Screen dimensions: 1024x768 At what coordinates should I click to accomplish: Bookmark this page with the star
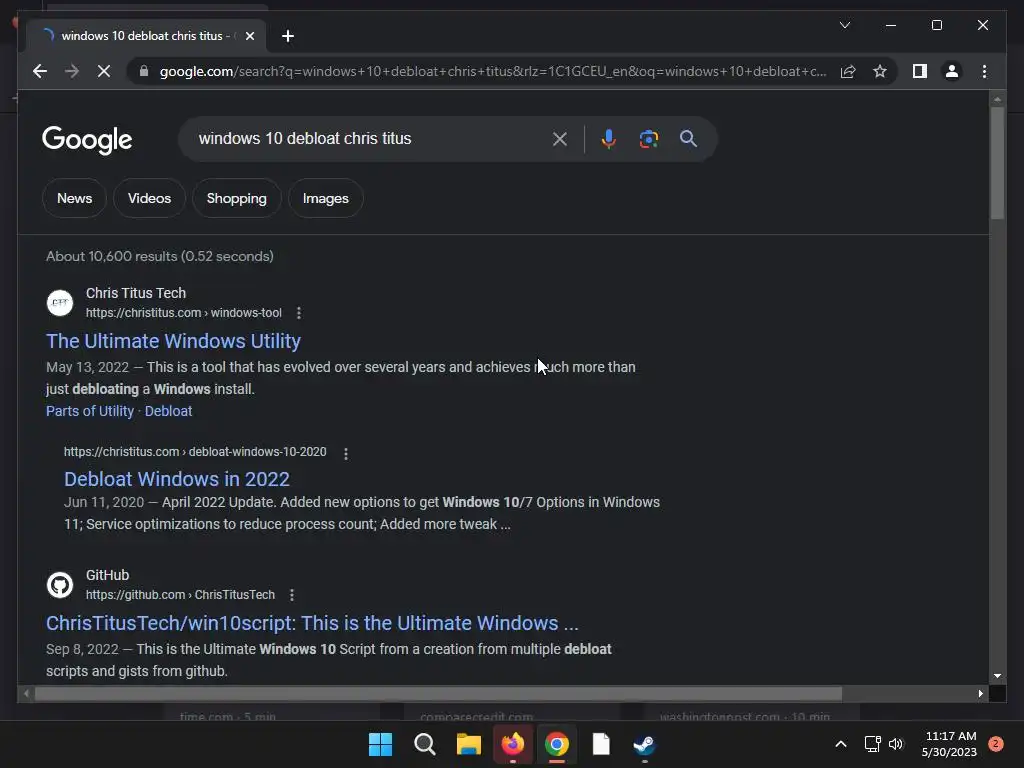coord(880,71)
